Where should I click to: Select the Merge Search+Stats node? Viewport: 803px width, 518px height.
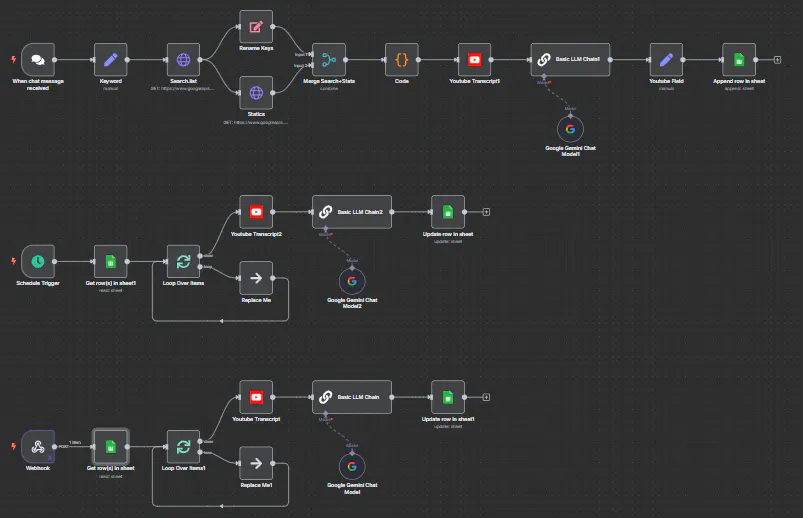pyautogui.click(x=329, y=60)
